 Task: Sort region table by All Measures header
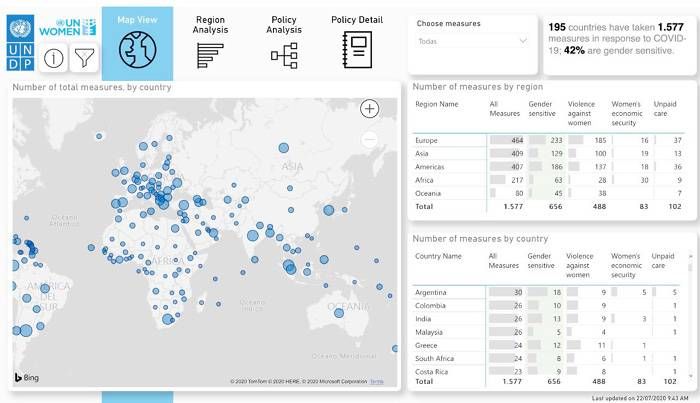[504, 109]
